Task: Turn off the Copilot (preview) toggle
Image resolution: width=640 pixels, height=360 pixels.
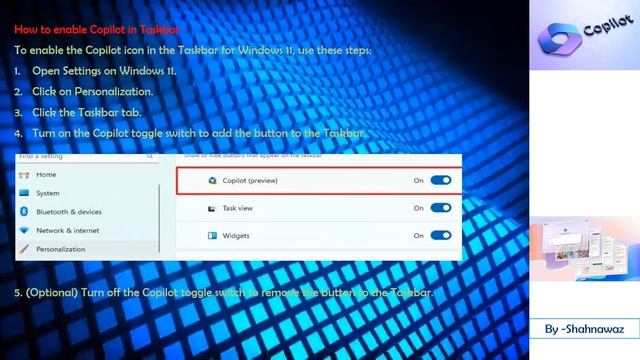Action: click(441, 180)
